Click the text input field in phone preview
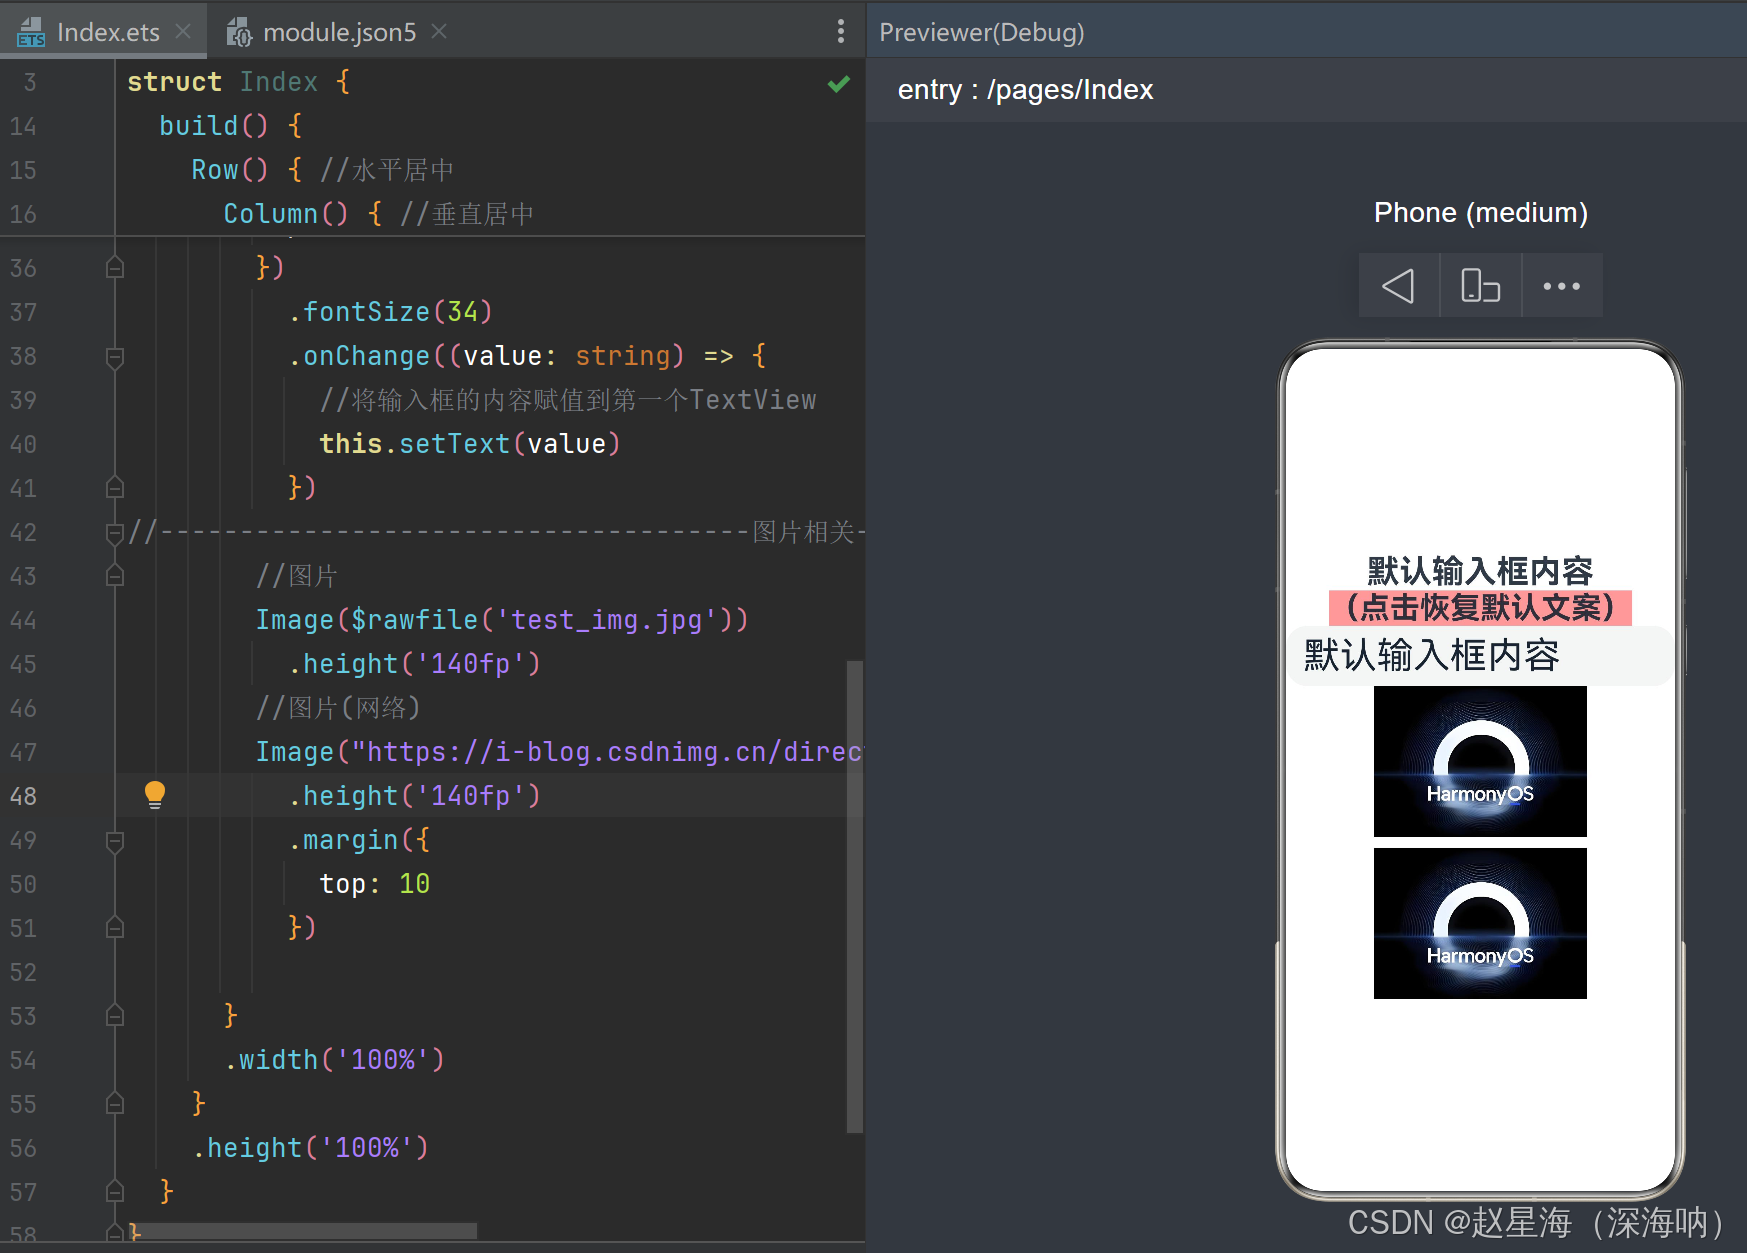This screenshot has height=1253, width=1747. click(1480, 656)
